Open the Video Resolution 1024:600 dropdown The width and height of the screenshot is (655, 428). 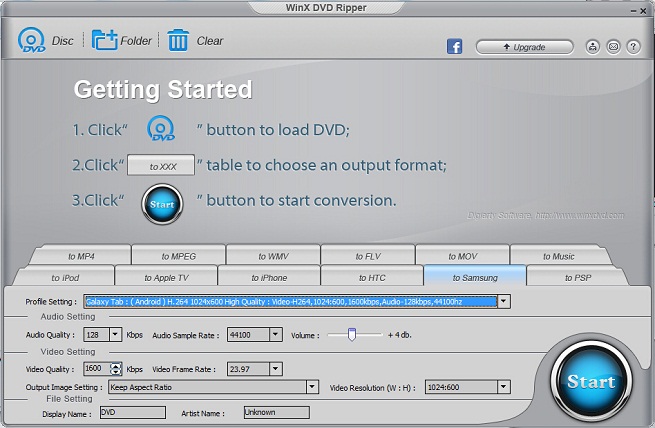coord(504,387)
